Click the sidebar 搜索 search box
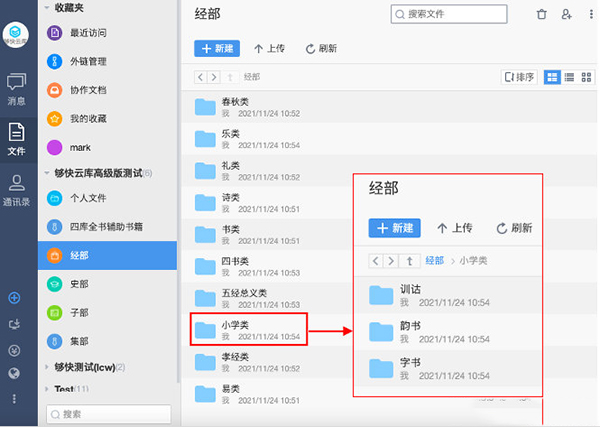Screen dimensions: 600x427 point(109,414)
